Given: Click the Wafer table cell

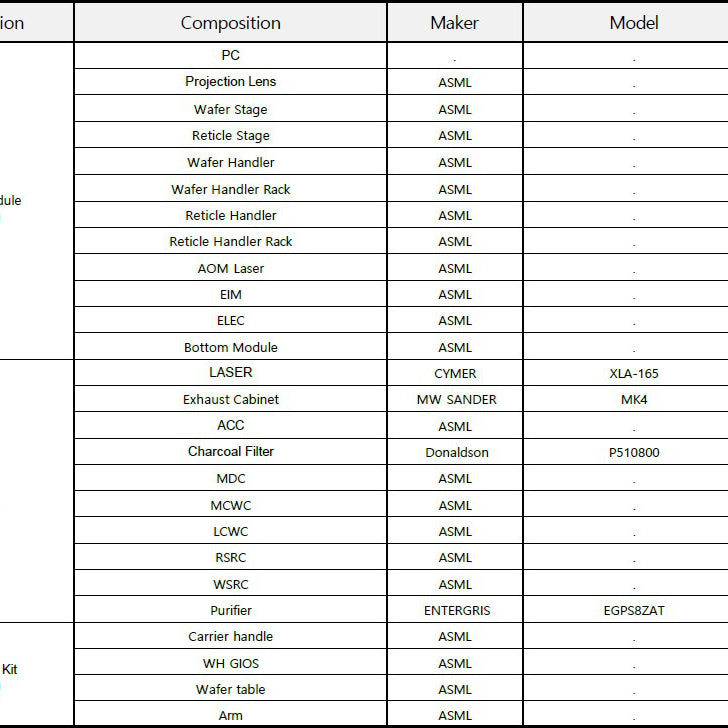Looking at the screenshot, I should pos(230,689).
